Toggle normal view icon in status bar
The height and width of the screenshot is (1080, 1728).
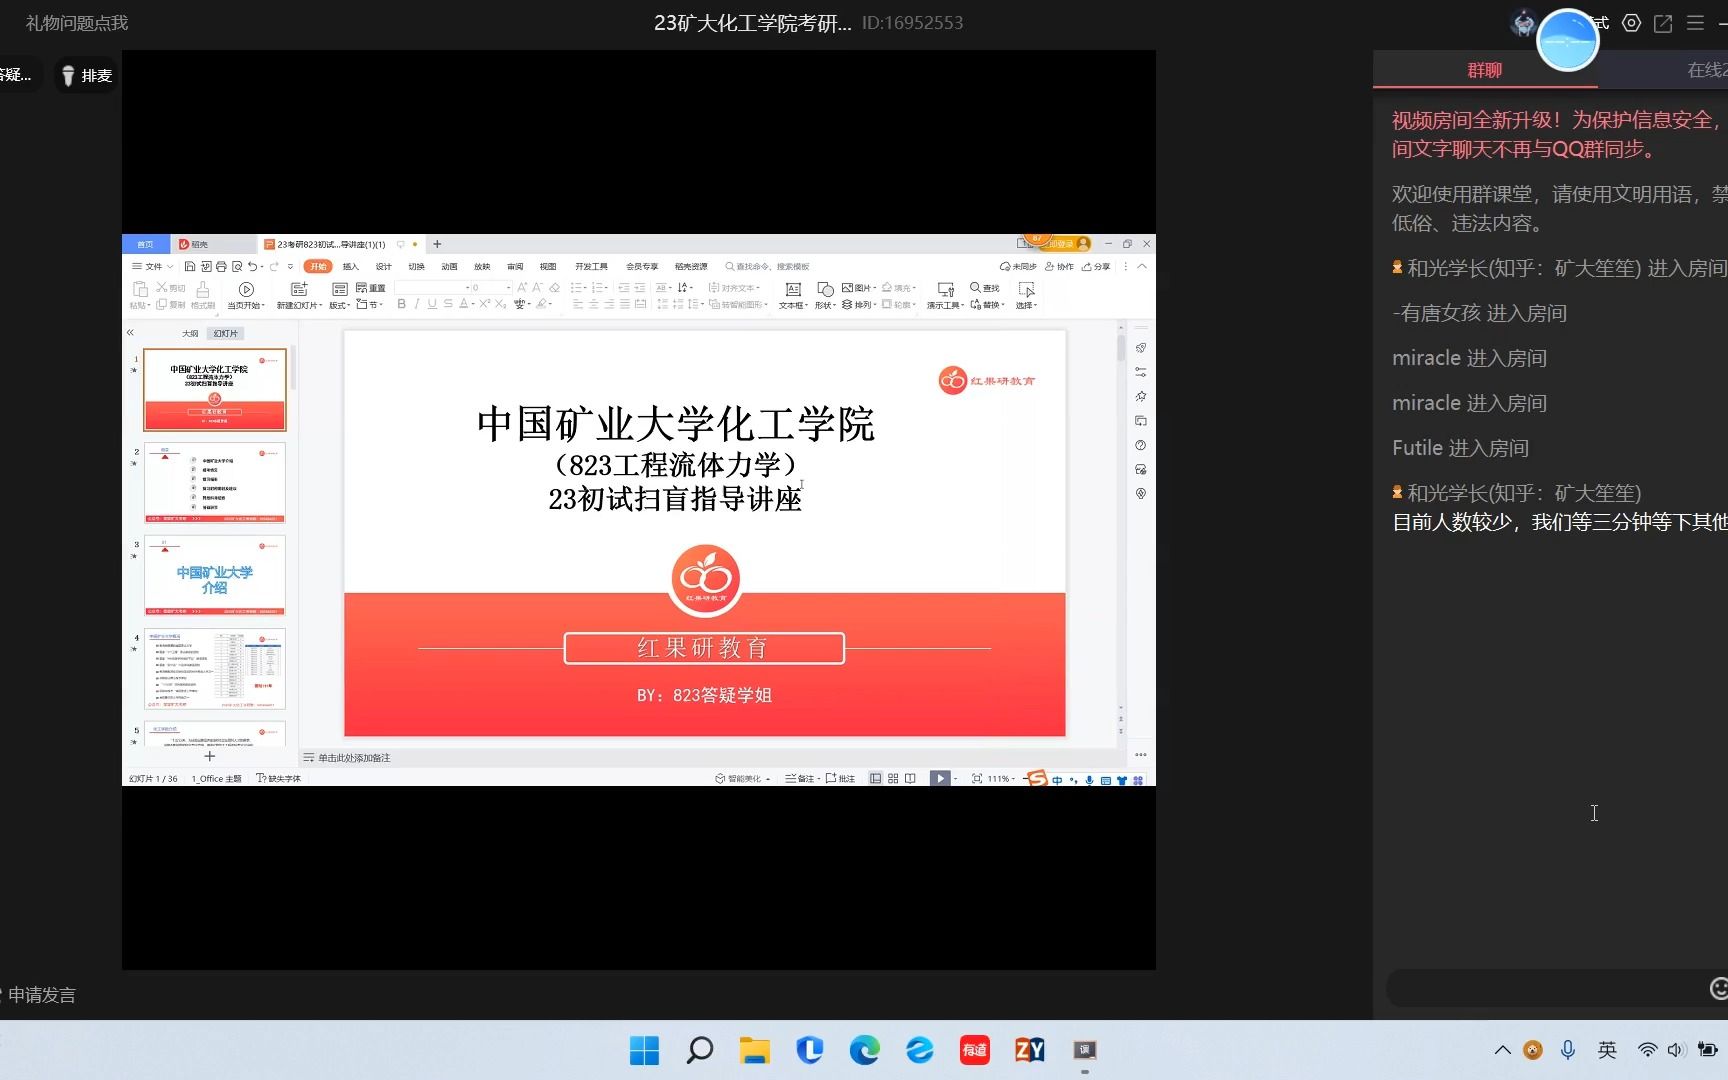[876, 778]
